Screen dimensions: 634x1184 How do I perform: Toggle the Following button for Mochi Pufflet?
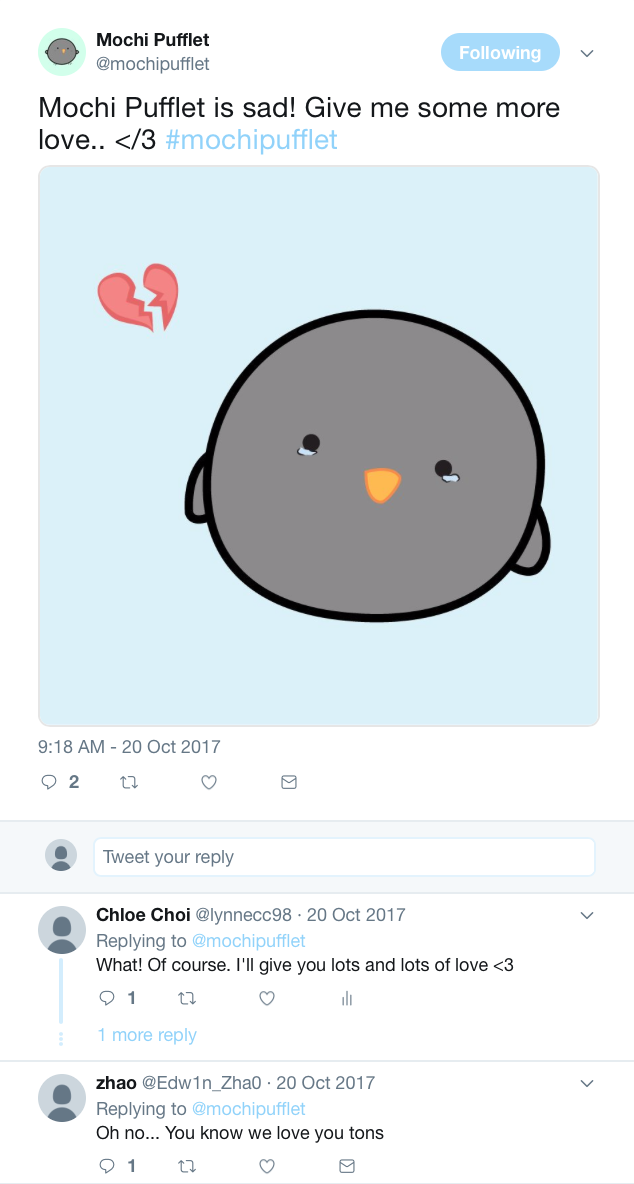pos(500,53)
